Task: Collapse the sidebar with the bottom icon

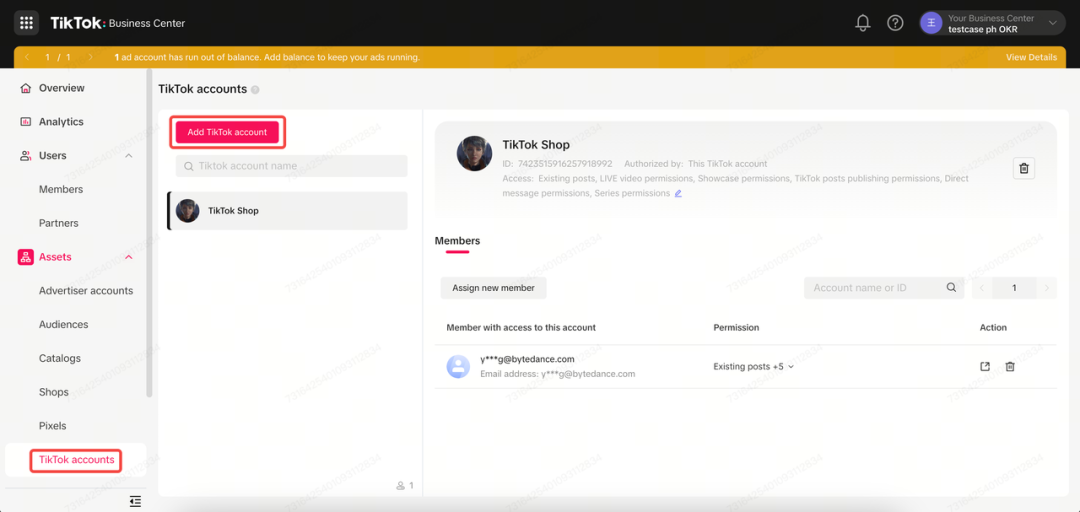Action: [136, 501]
